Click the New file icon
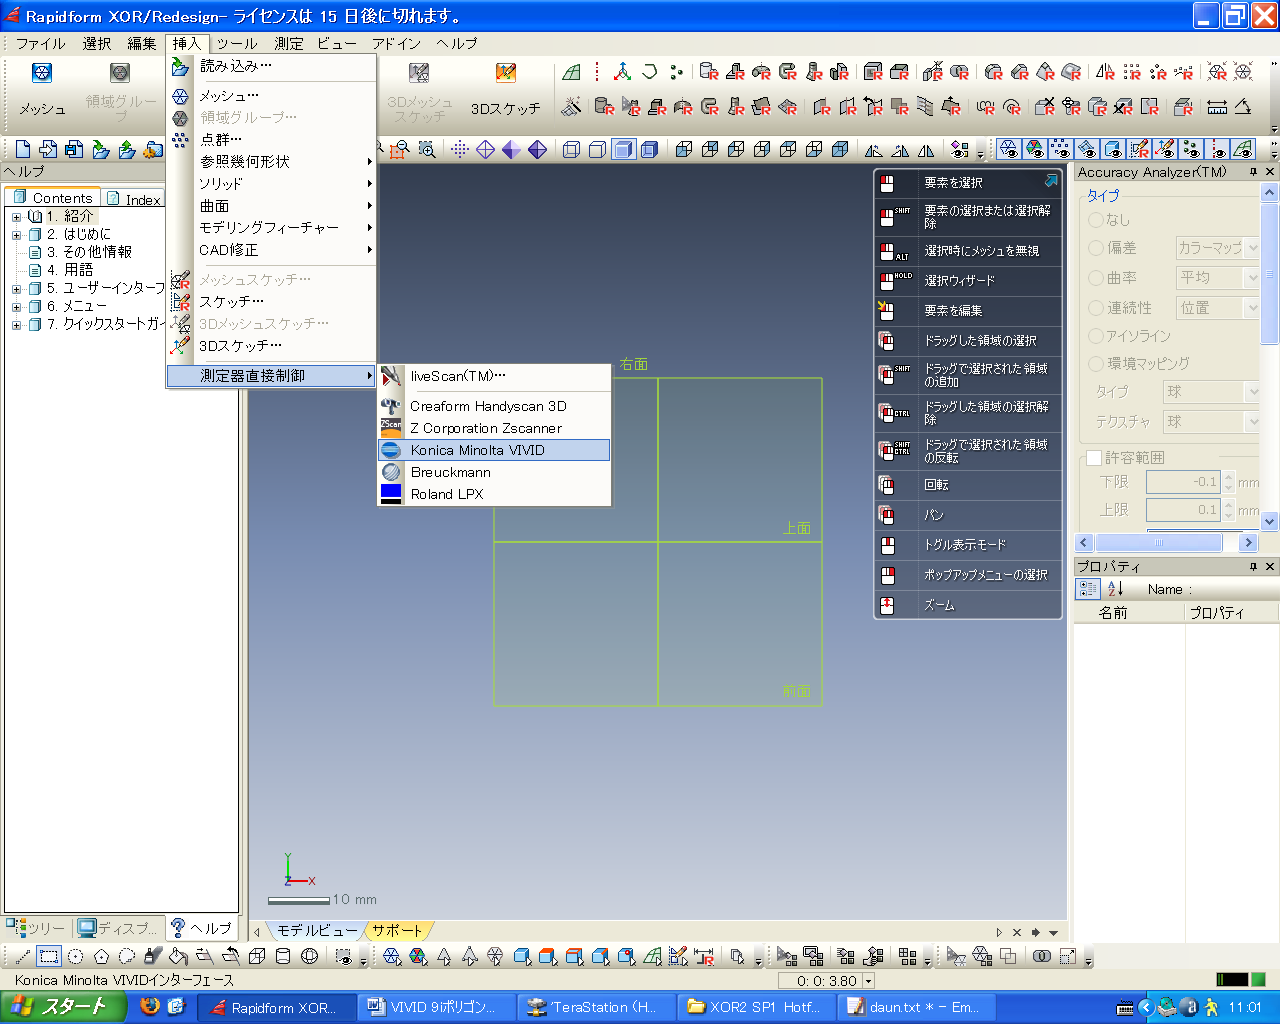Screen dimensions: 1280x1024 pos(22,149)
